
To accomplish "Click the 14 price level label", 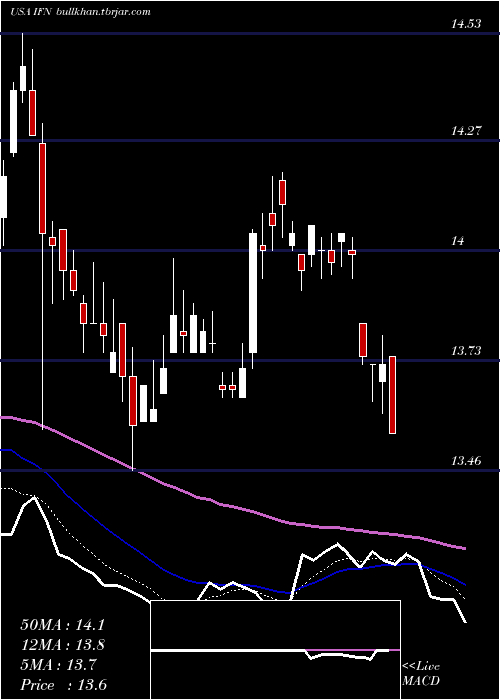I will 458,241.
